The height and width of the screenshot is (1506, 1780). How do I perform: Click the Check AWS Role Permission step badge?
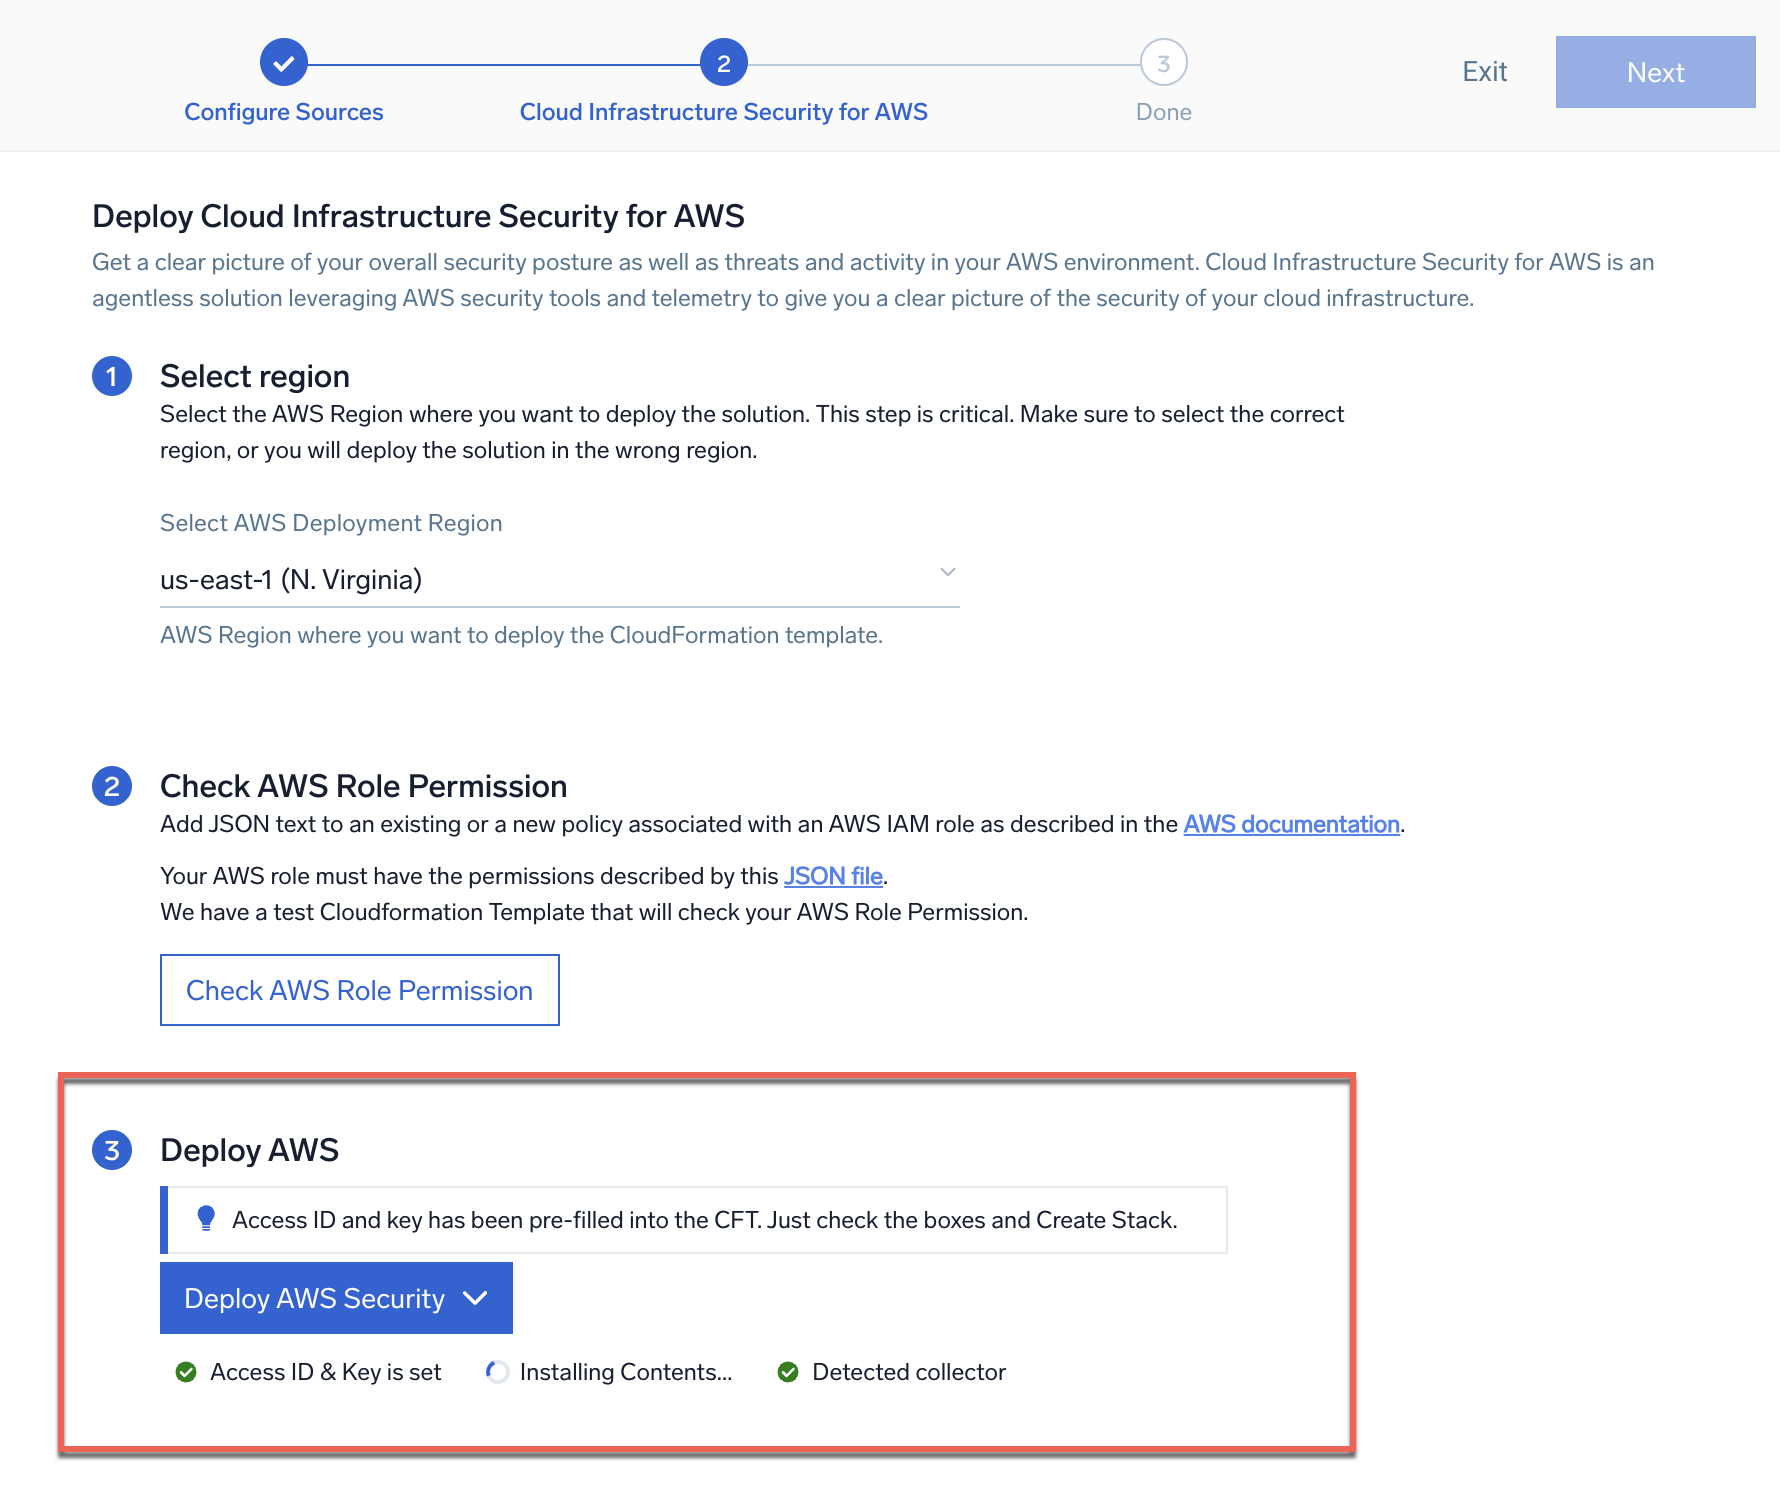click(112, 787)
